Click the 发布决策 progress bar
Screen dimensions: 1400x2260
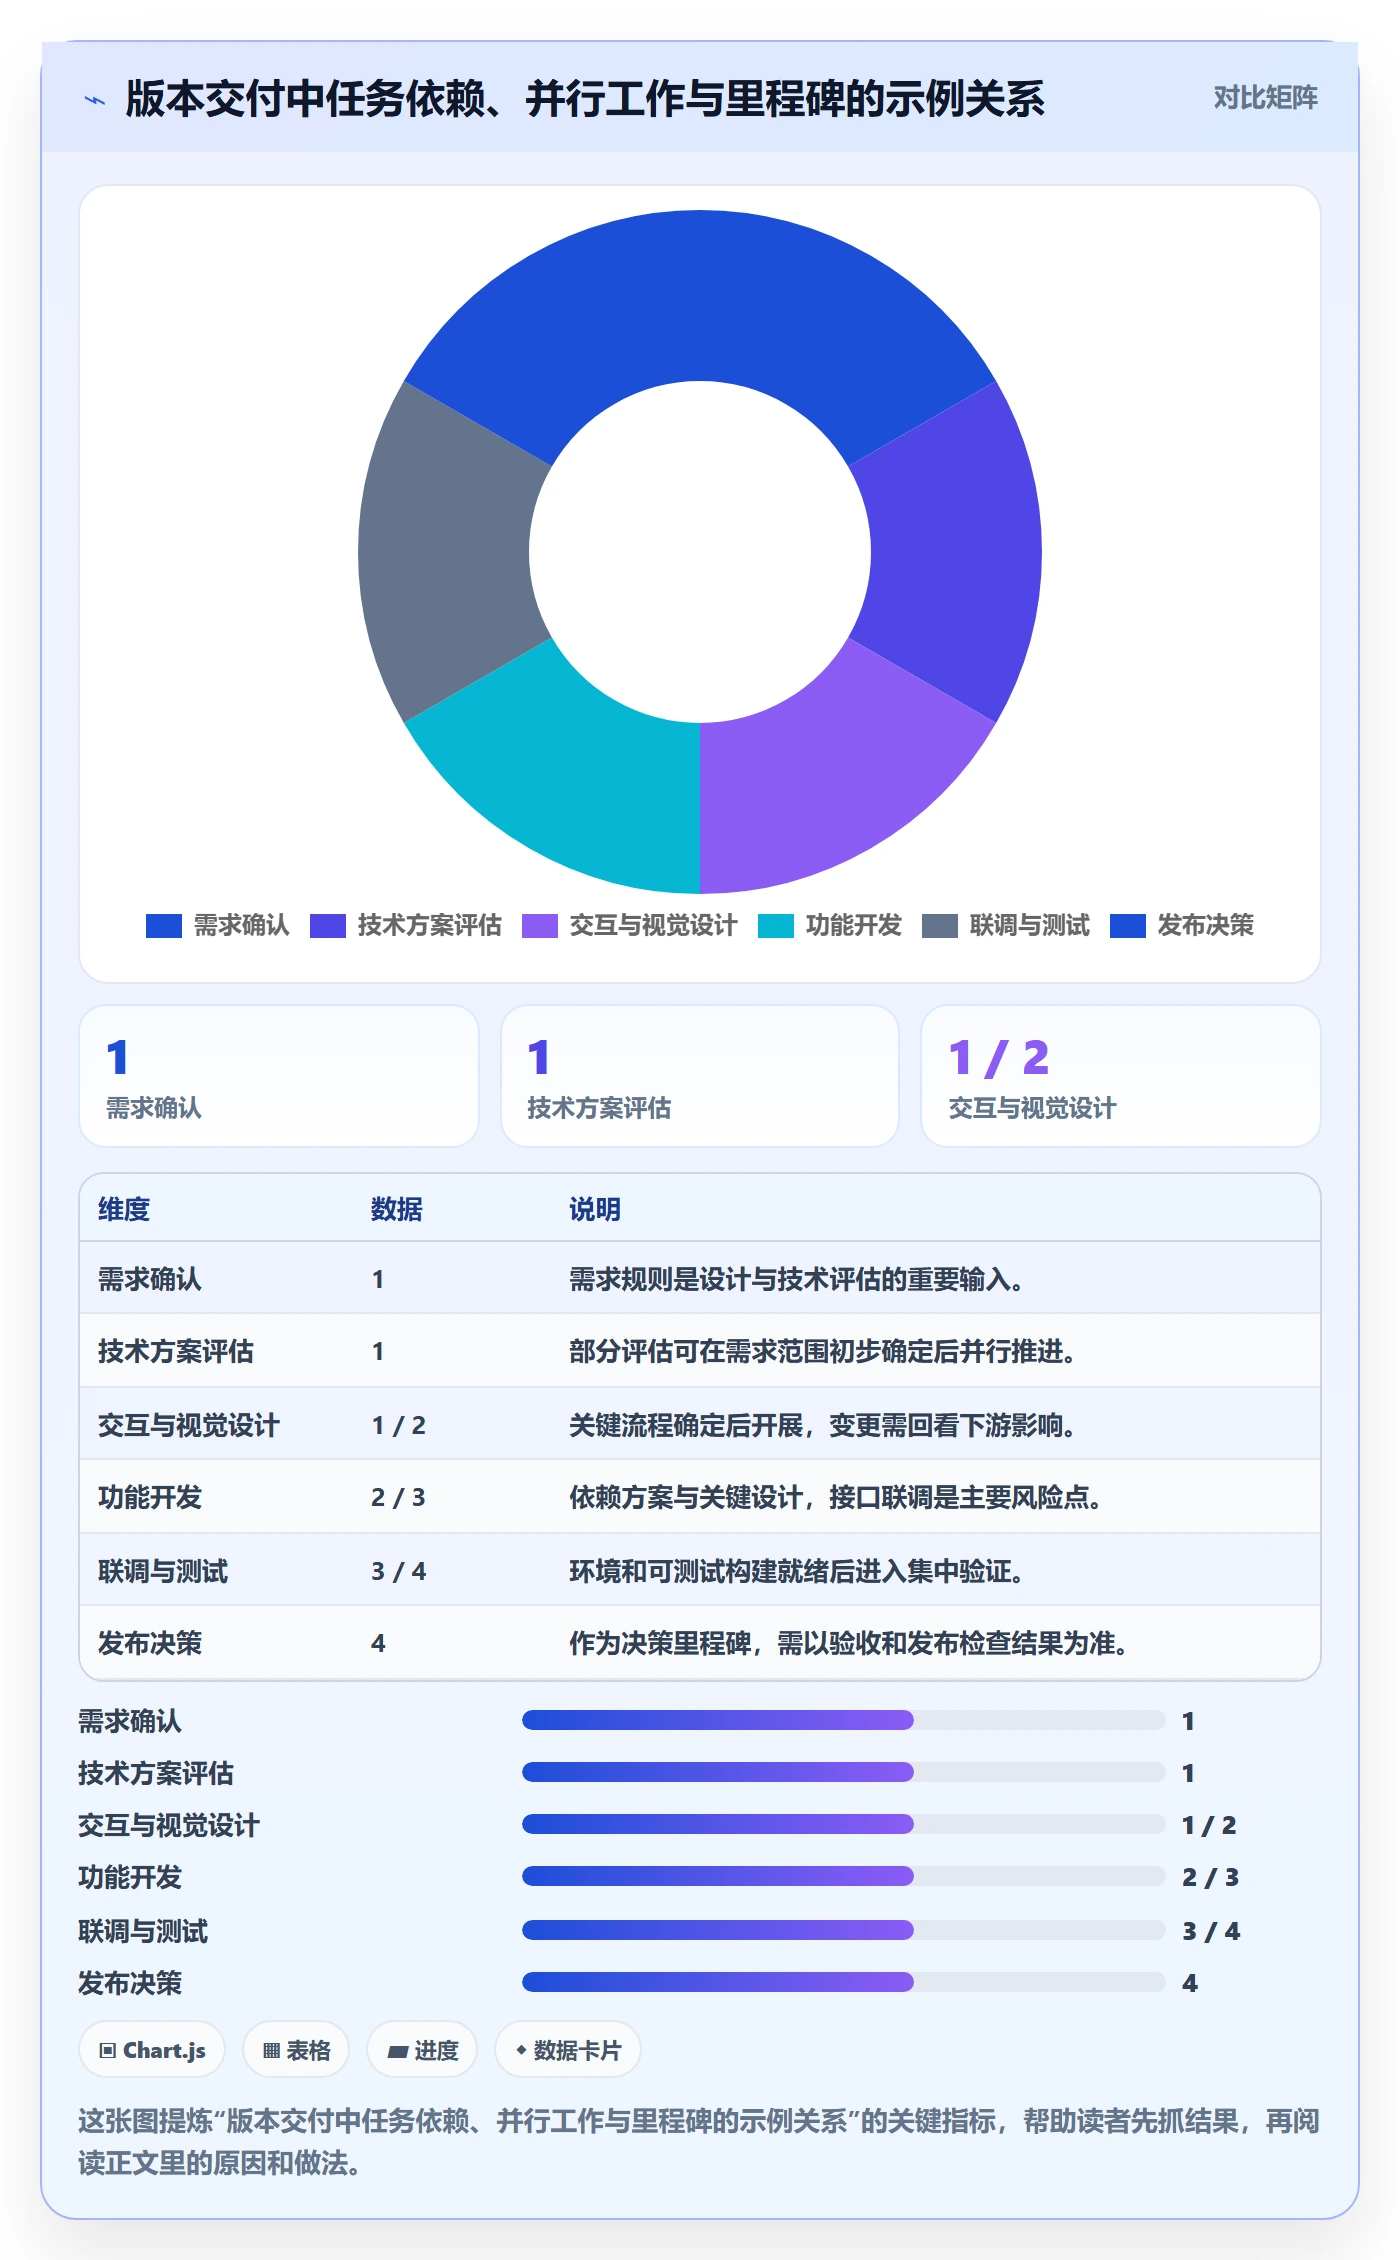[x=843, y=1982]
